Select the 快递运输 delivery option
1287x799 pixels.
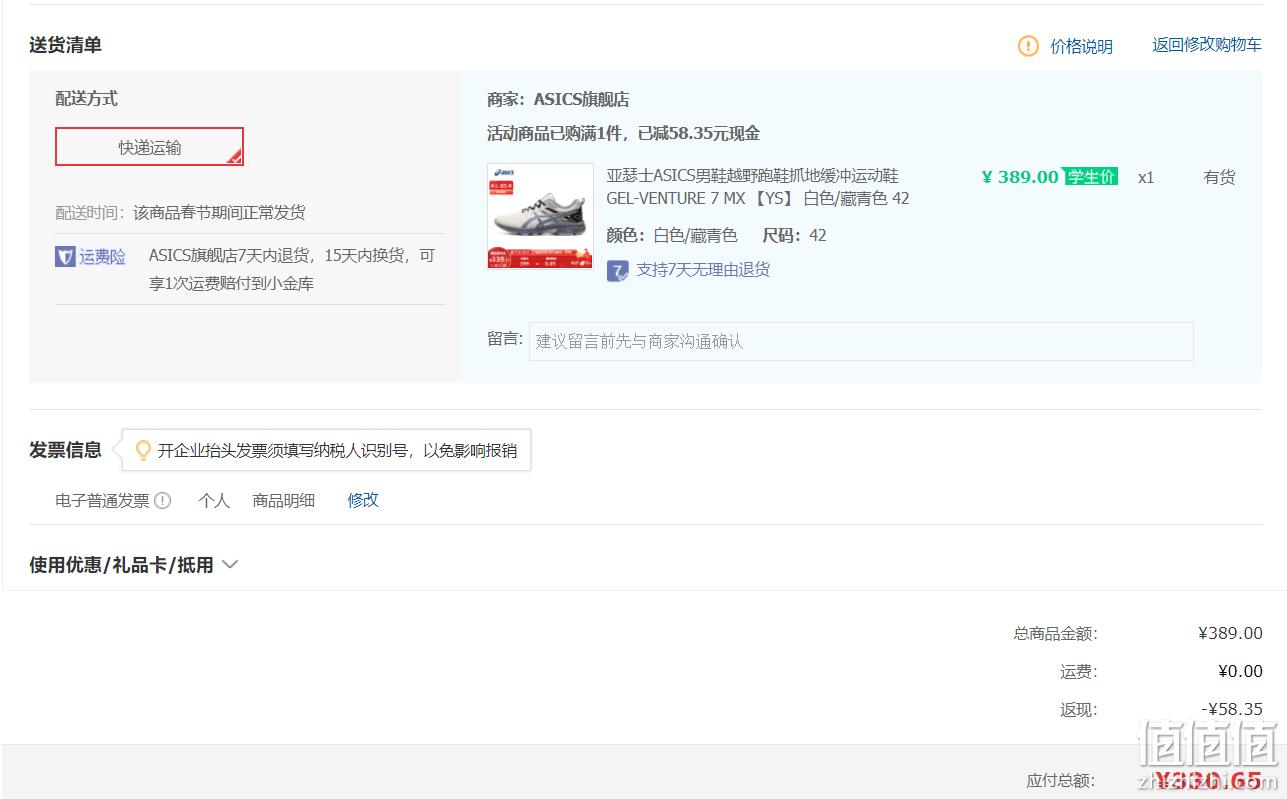tap(149, 147)
